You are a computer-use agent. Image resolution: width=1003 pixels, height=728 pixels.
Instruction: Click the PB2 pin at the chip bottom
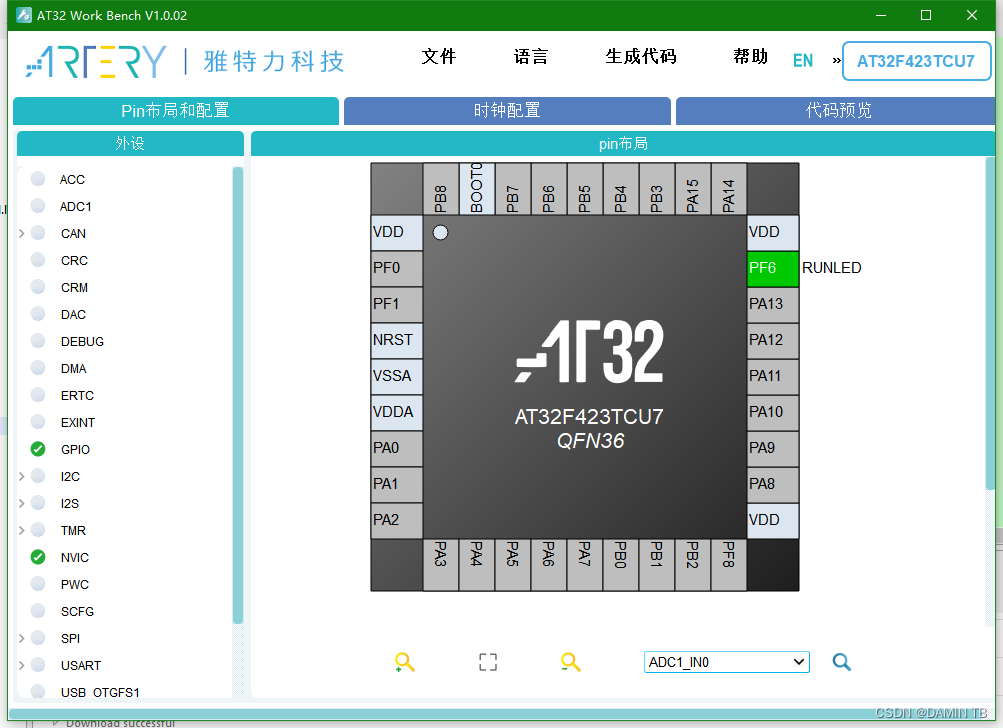coord(693,564)
